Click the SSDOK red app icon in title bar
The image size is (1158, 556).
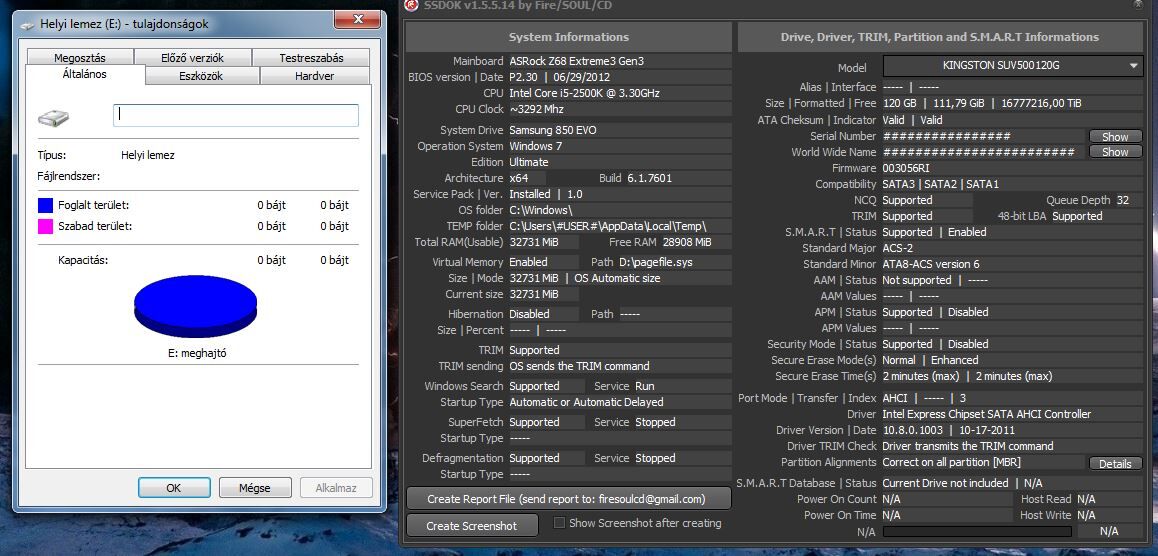[x=412, y=5]
